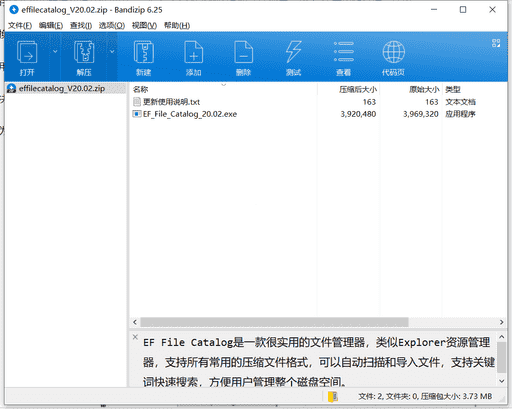The image size is (512, 409).
Task: Open the 视图(V) menu
Action: (144, 25)
